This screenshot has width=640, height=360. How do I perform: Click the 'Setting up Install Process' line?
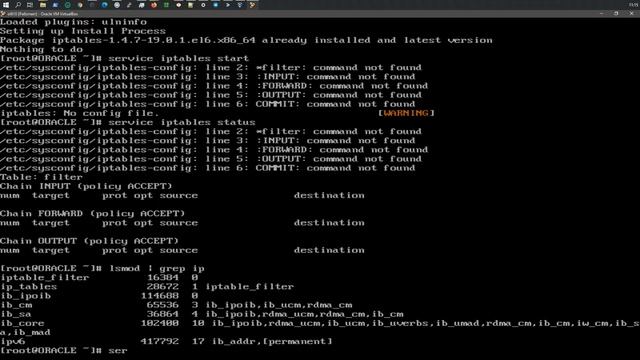(x=83, y=31)
